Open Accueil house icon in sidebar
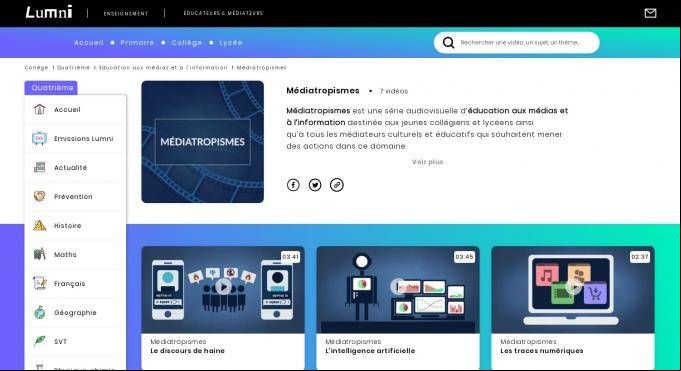681x371 pixels. (40, 109)
